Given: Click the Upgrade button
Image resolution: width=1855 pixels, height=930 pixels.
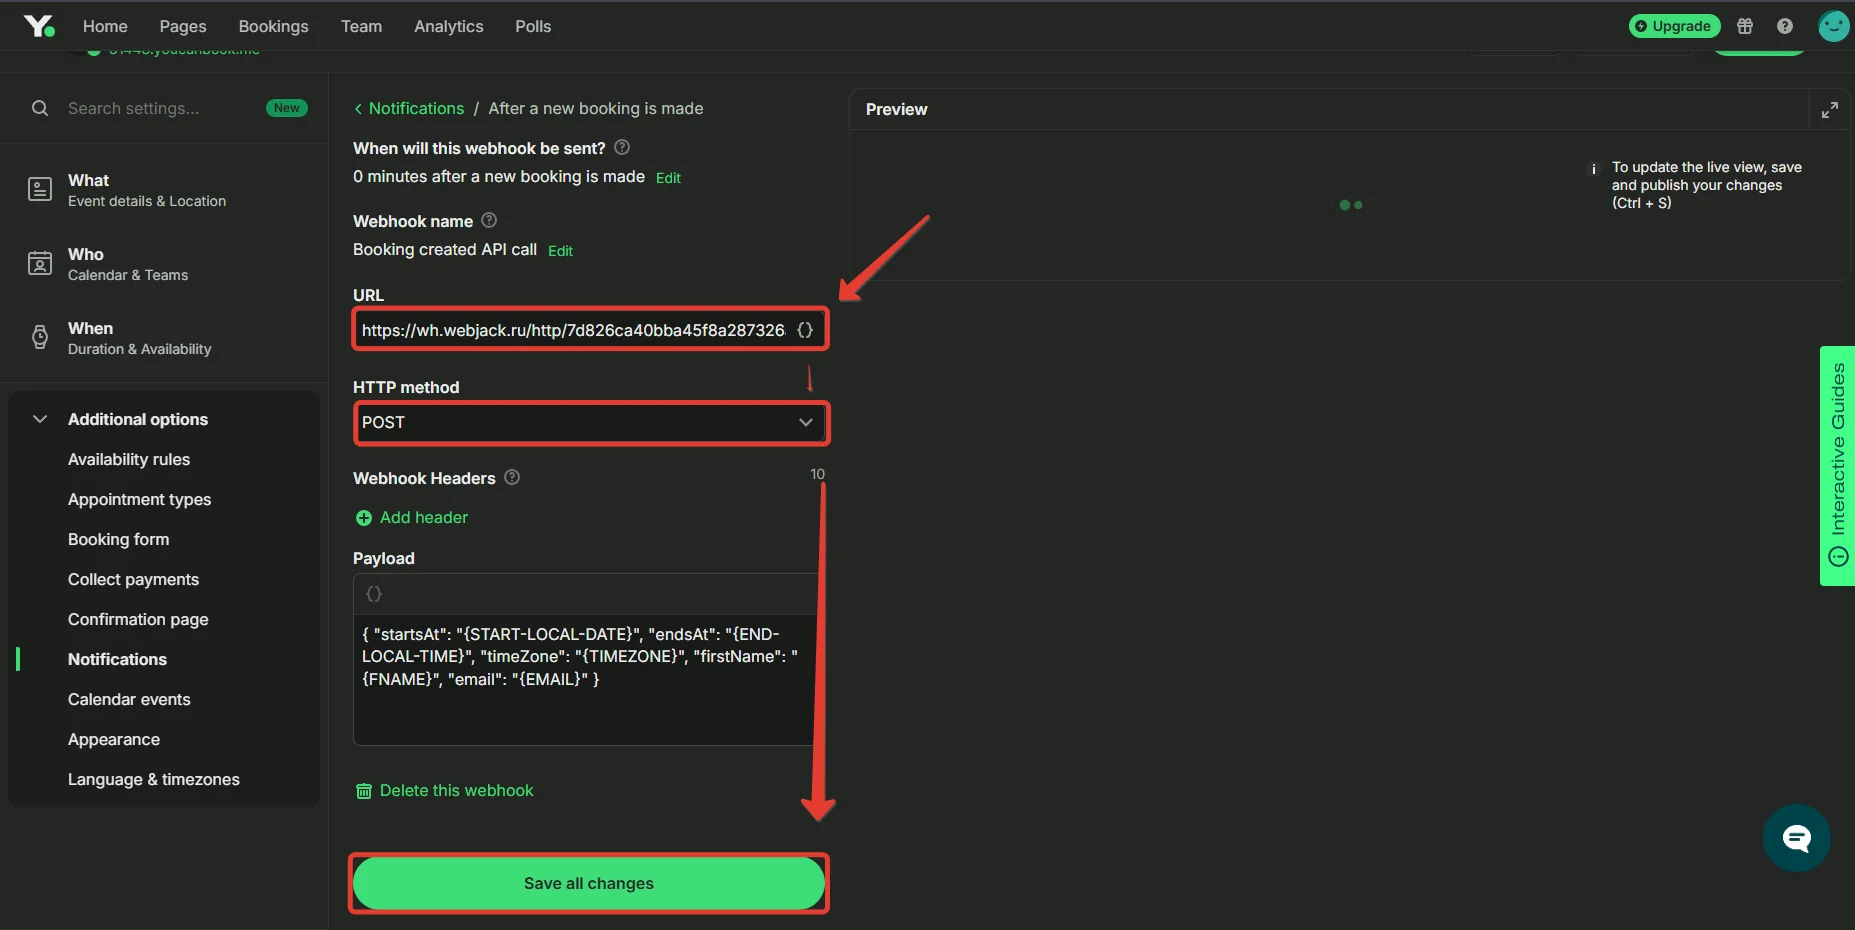Looking at the screenshot, I should coord(1674,26).
